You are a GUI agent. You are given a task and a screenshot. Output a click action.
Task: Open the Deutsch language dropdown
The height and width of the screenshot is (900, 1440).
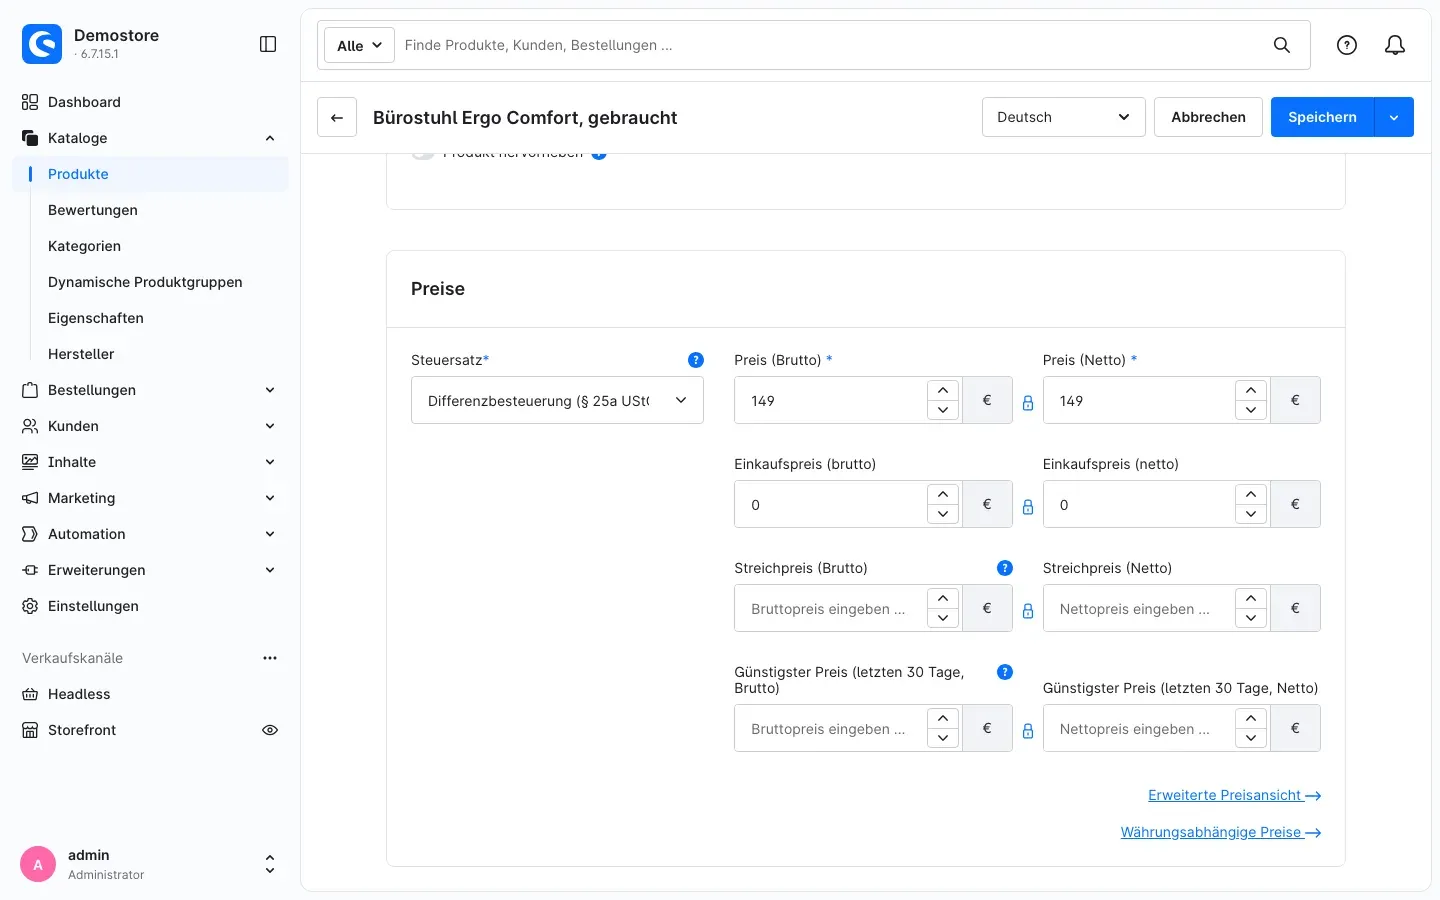[1064, 117]
